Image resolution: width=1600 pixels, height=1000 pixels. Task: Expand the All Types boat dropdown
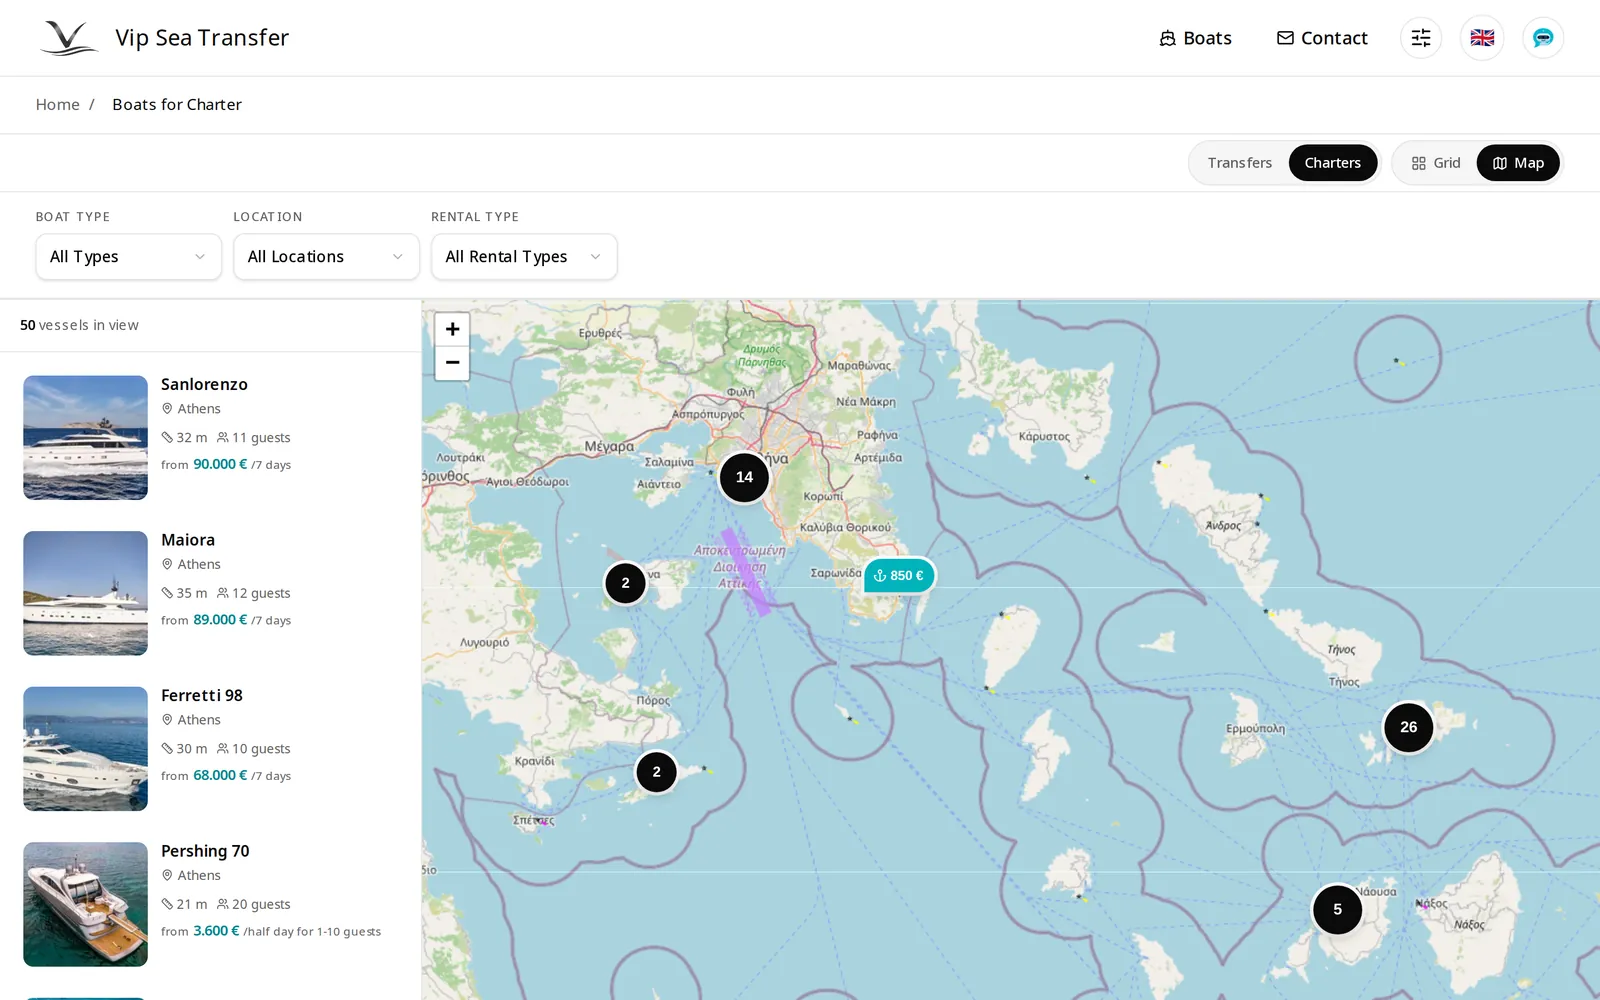pyautogui.click(x=128, y=257)
